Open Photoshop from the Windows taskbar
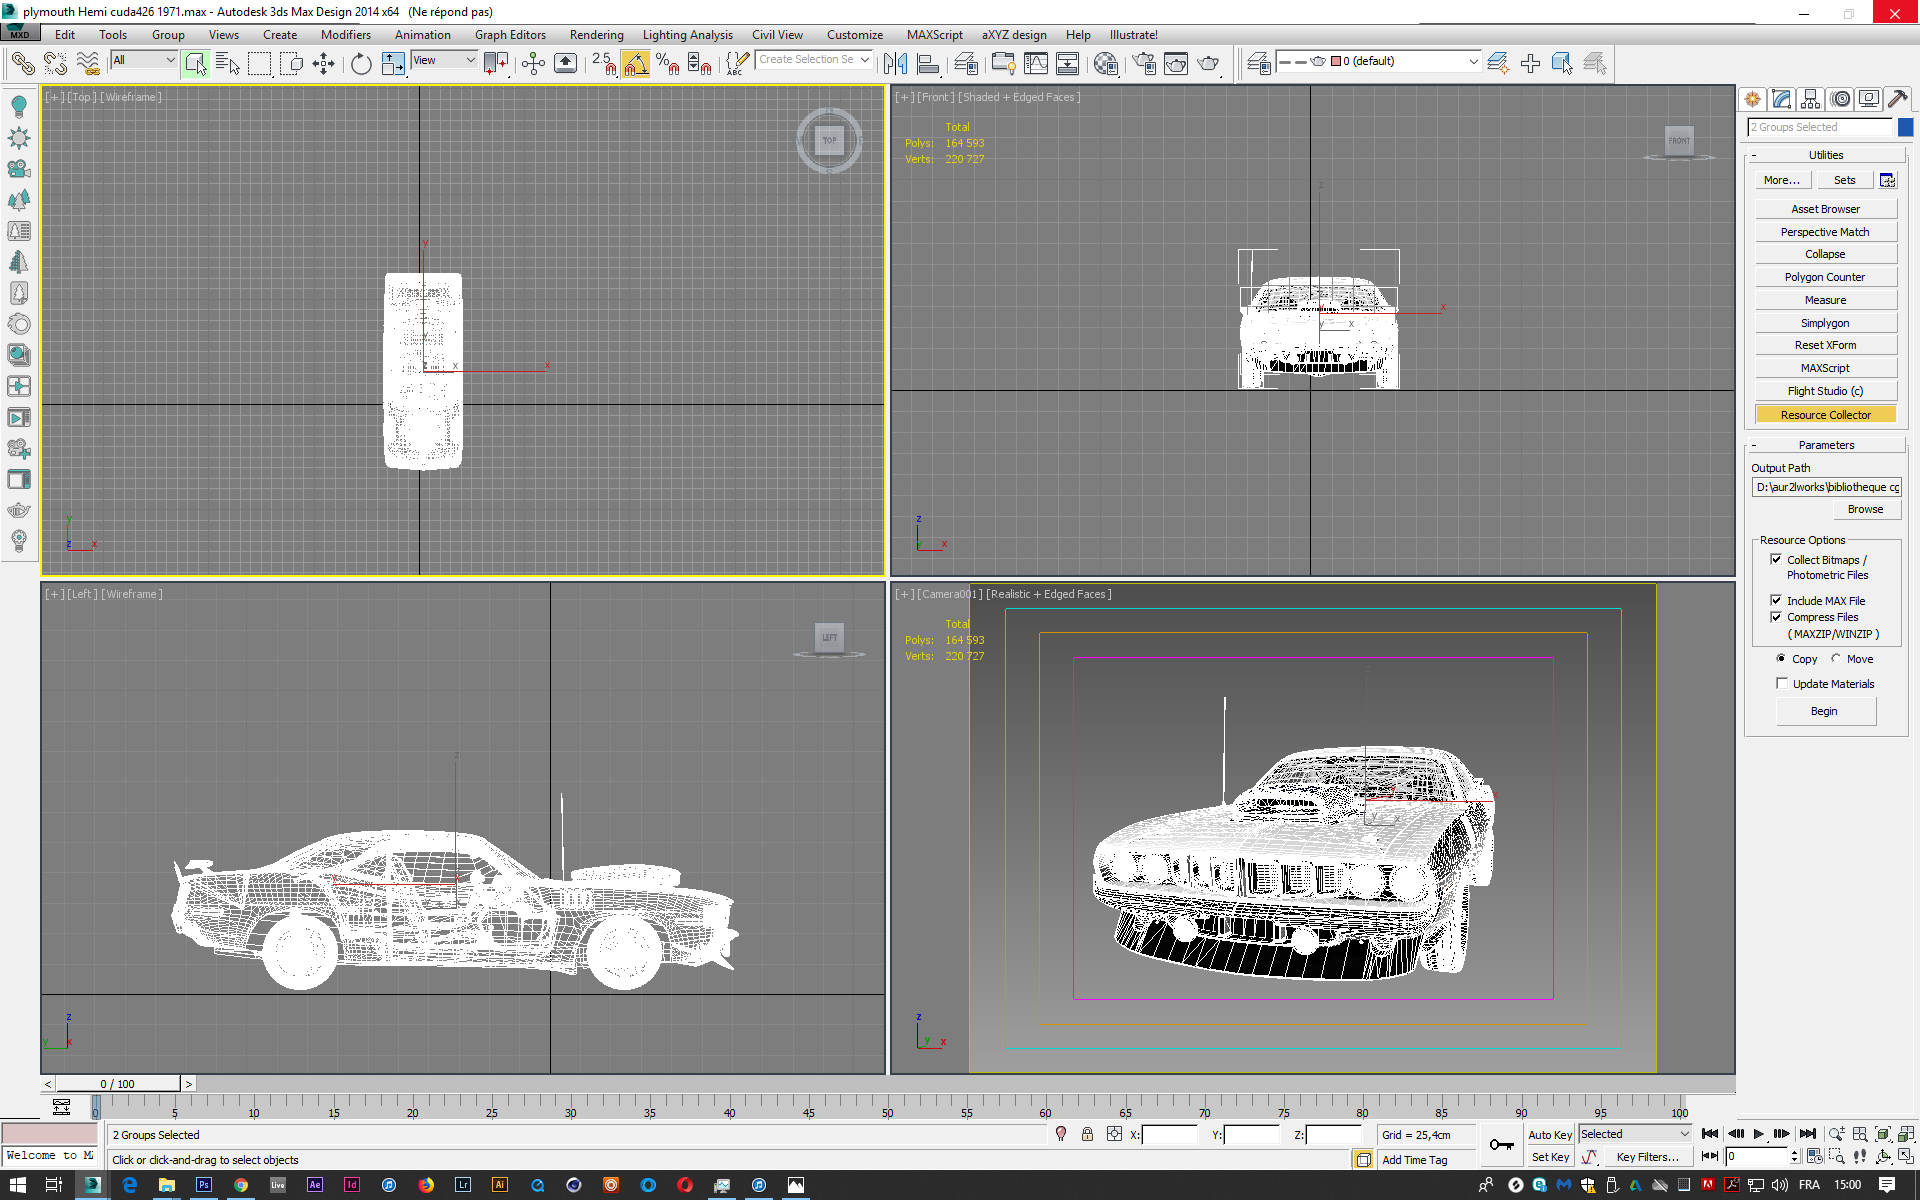1920x1200 pixels. (x=204, y=1185)
